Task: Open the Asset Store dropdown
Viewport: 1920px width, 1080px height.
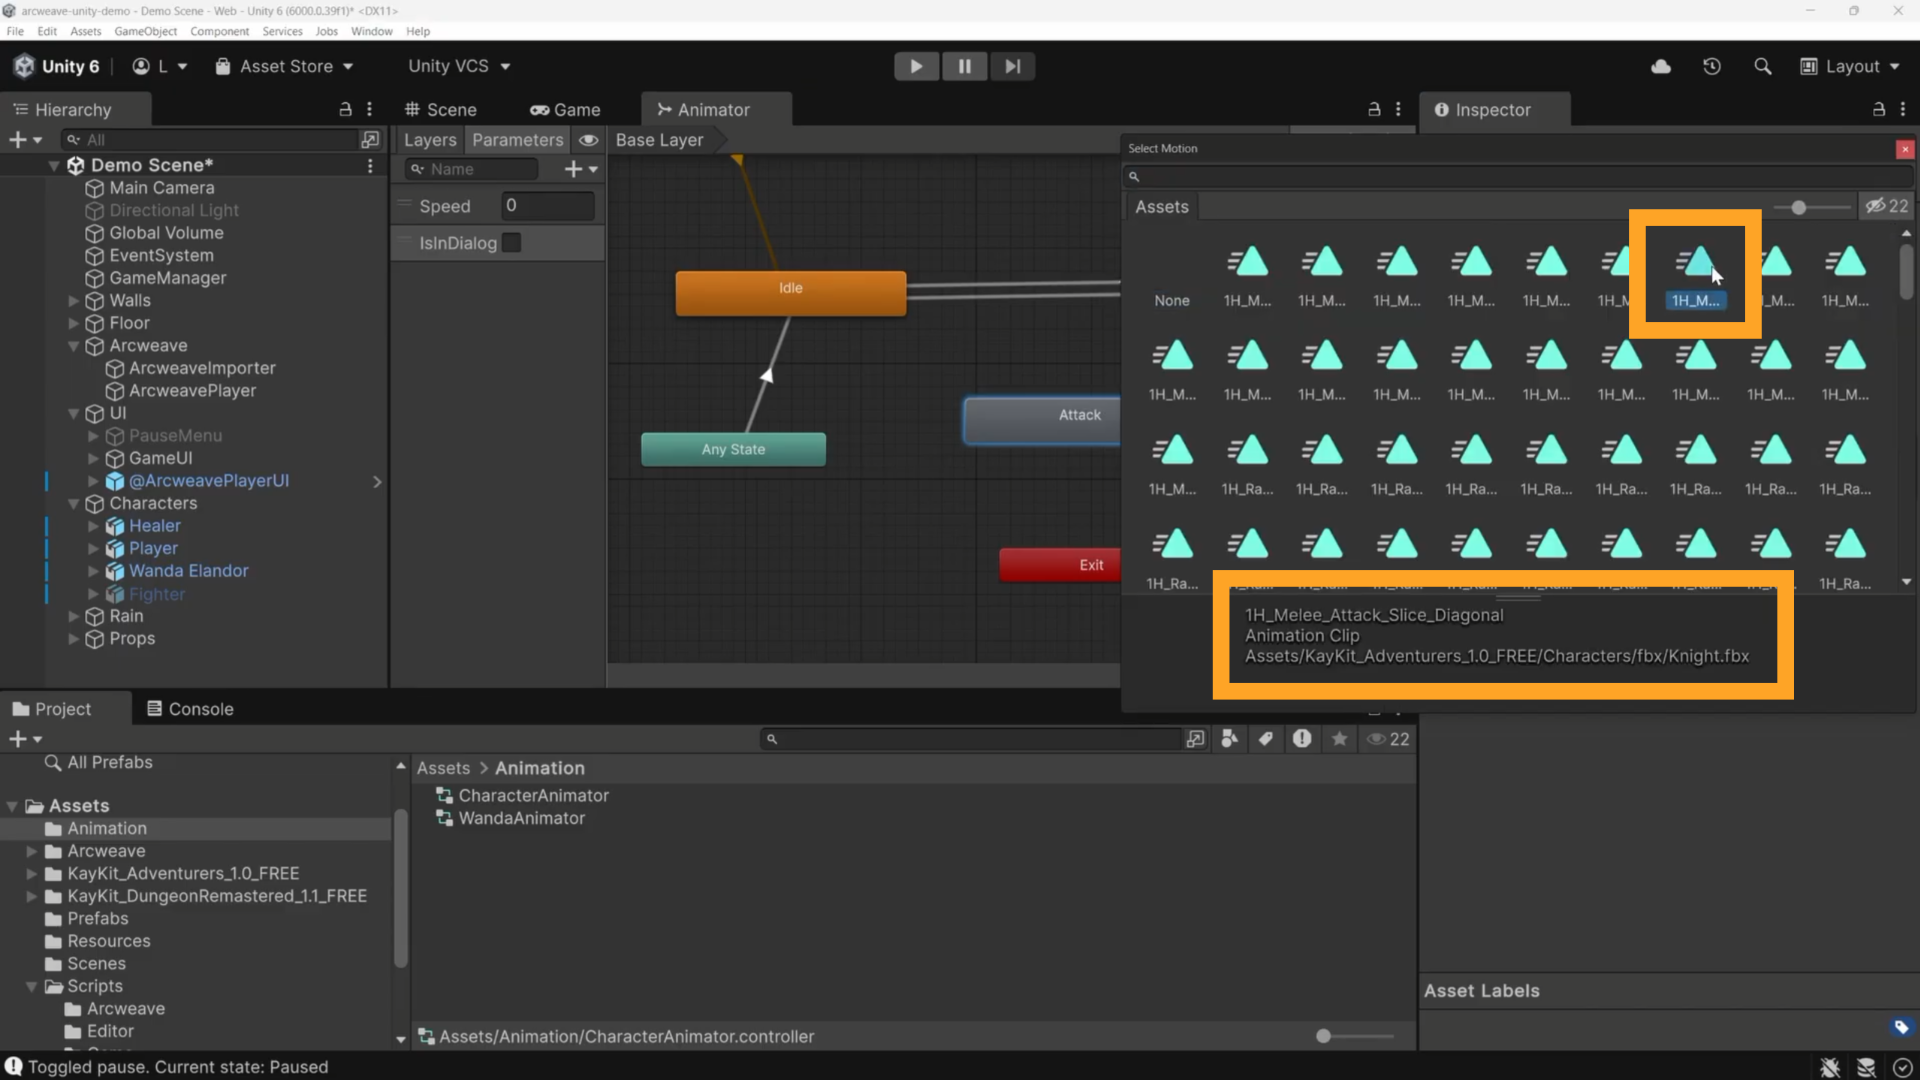Action: pos(284,66)
